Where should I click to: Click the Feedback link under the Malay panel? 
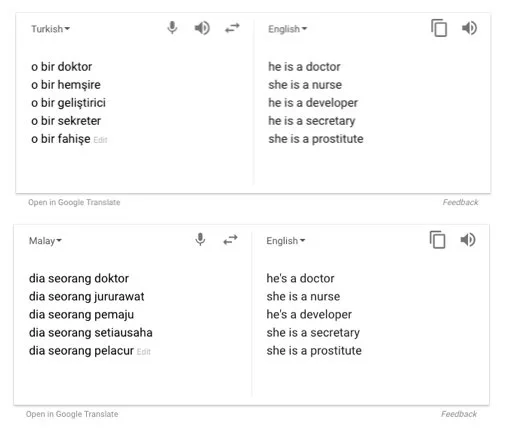pos(459,414)
